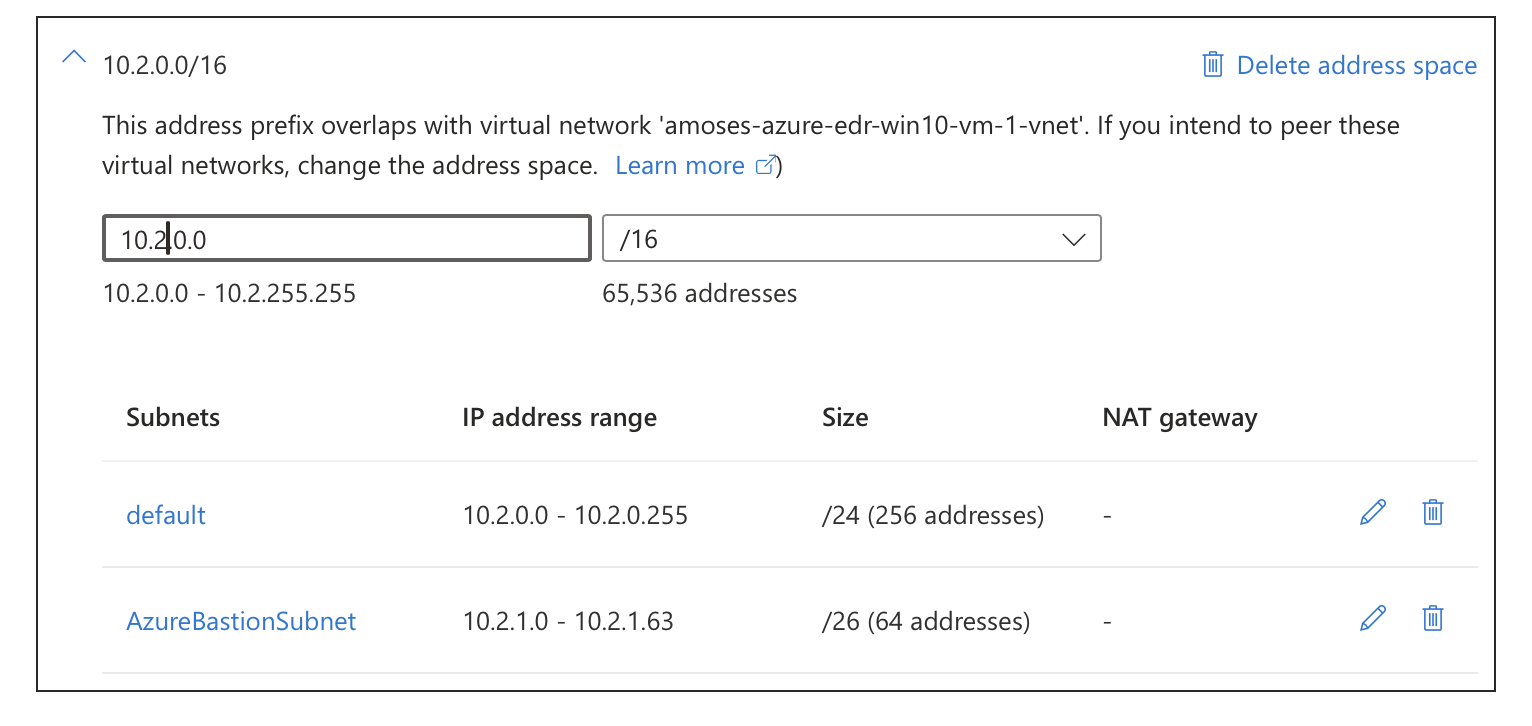The height and width of the screenshot is (726, 1532).
Task: Click the Learn more link
Action: coord(680,166)
